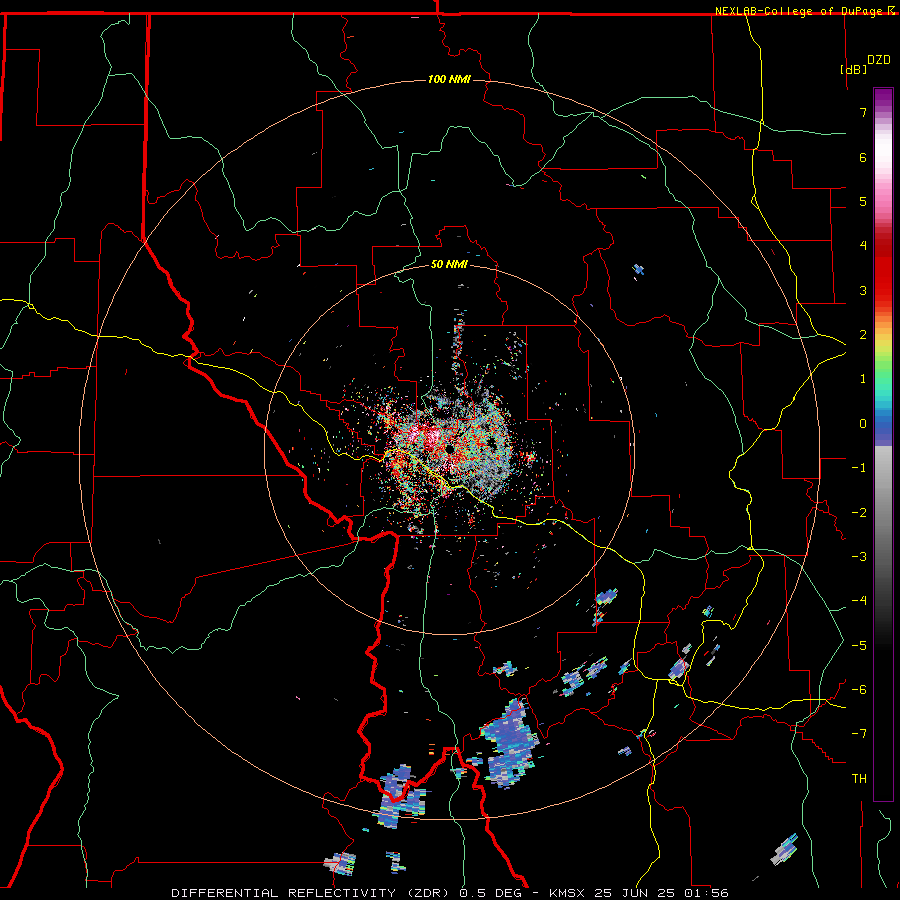Click the -3 value on color scale

(x=859, y=557)
